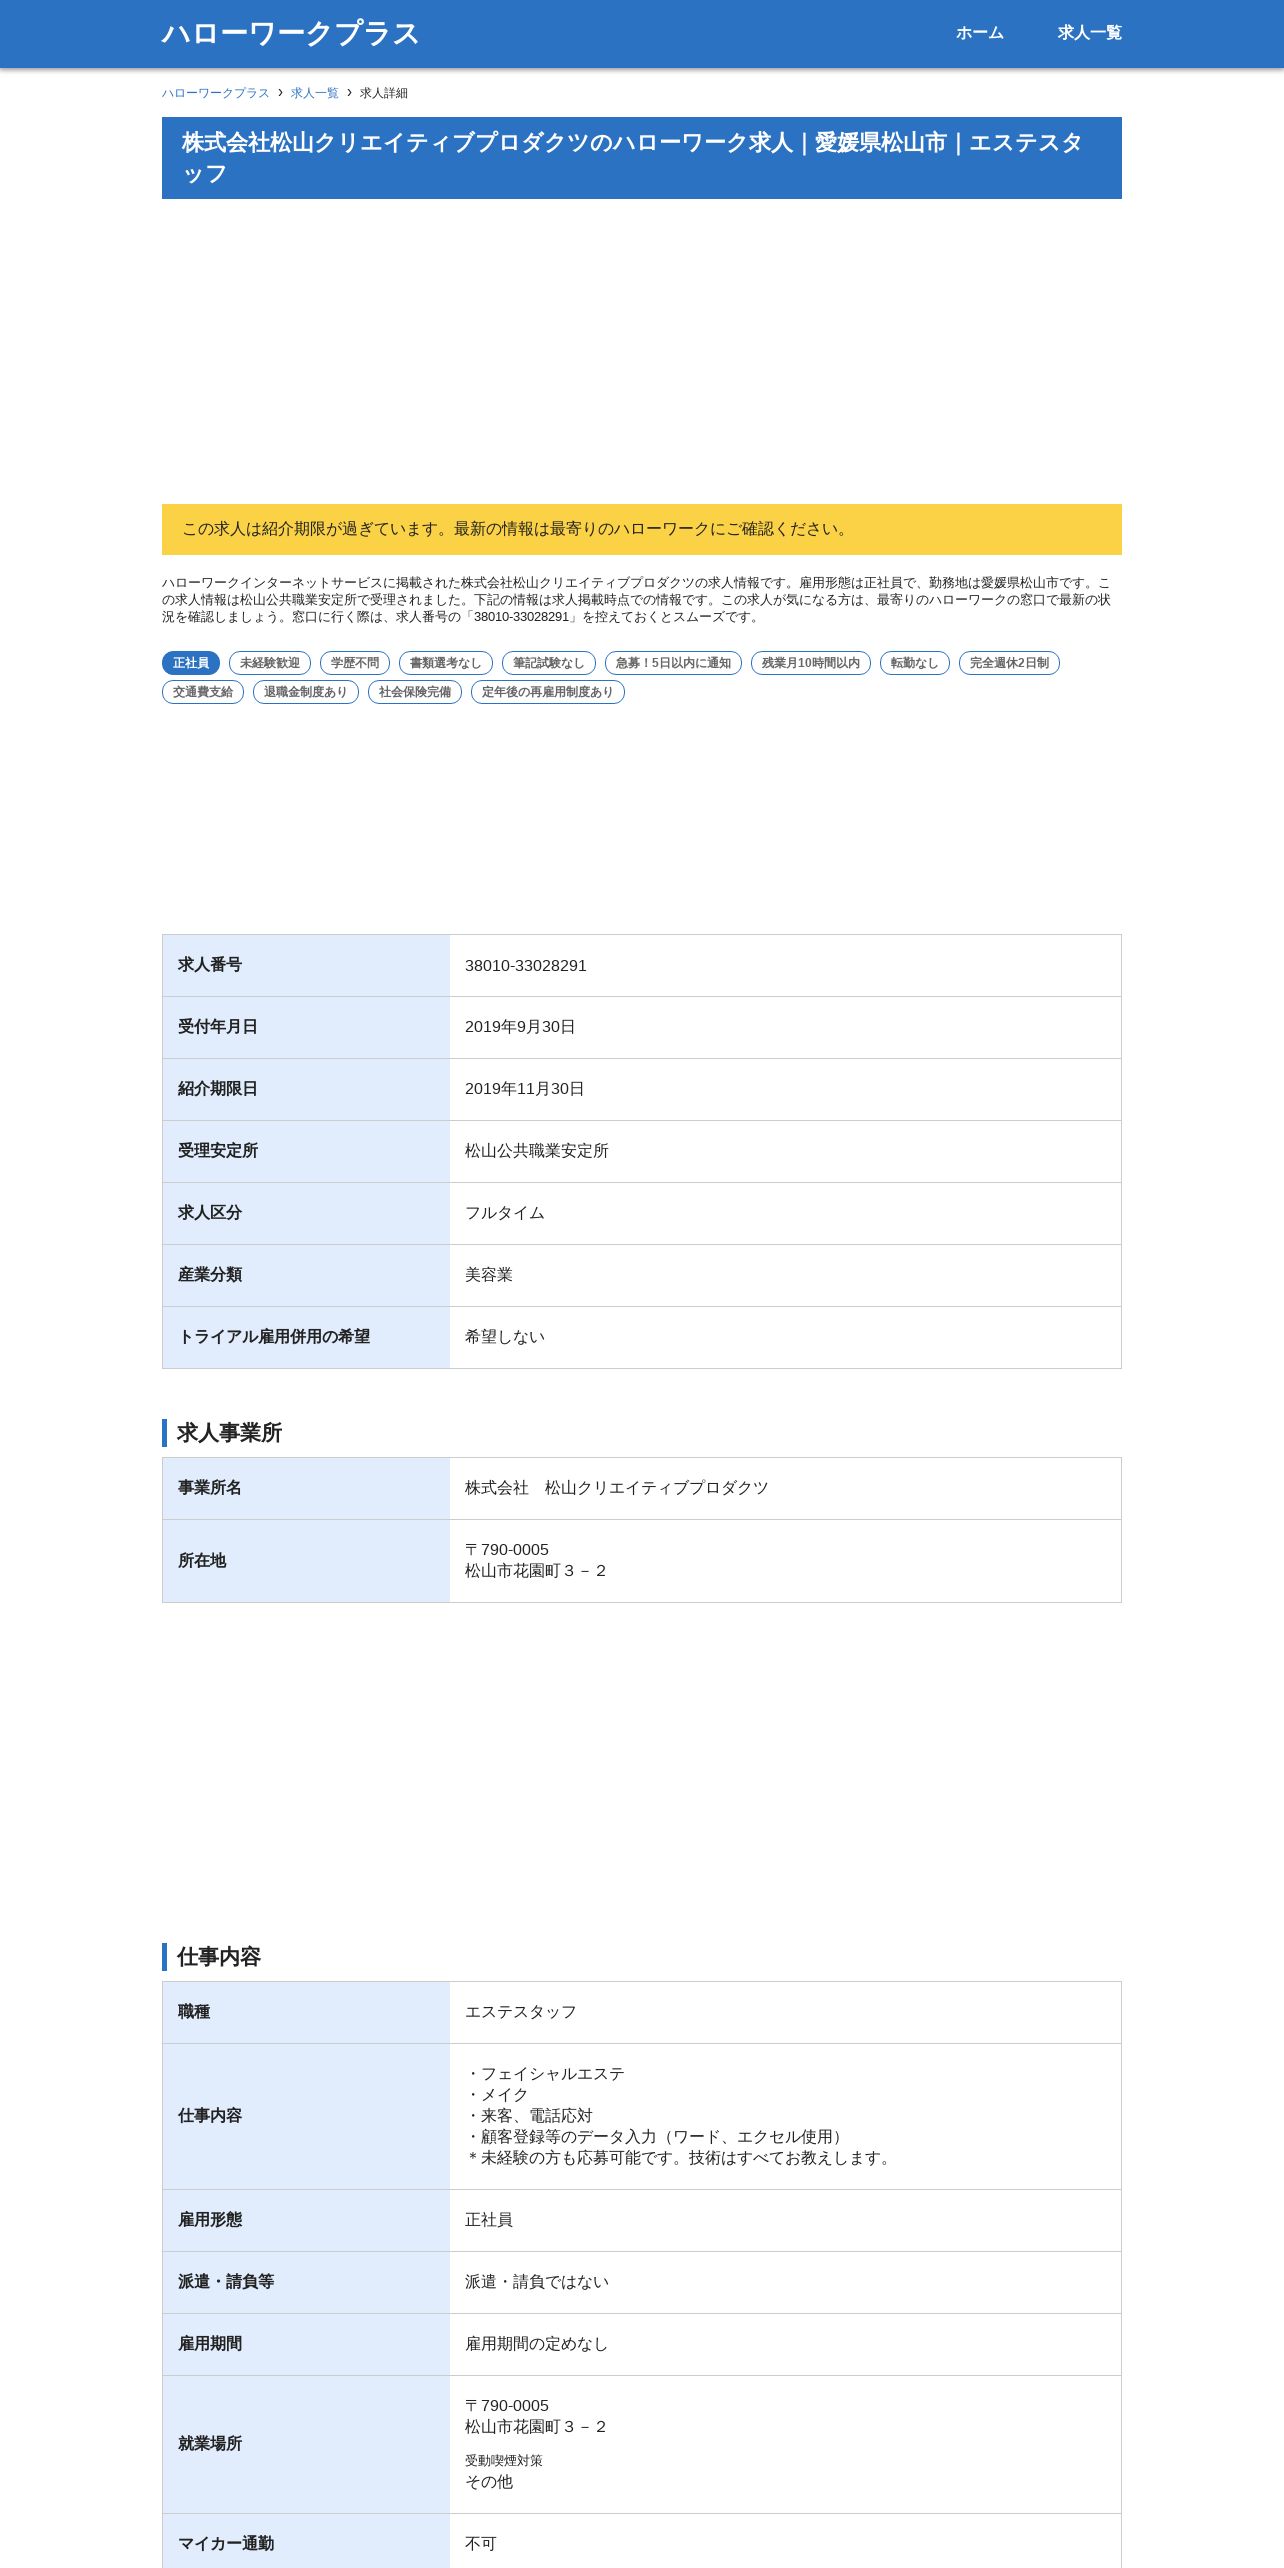Click 所在地 row label
Image resolution: width=1284 pixels, height=2568 pixels.
coord(202,1561)
